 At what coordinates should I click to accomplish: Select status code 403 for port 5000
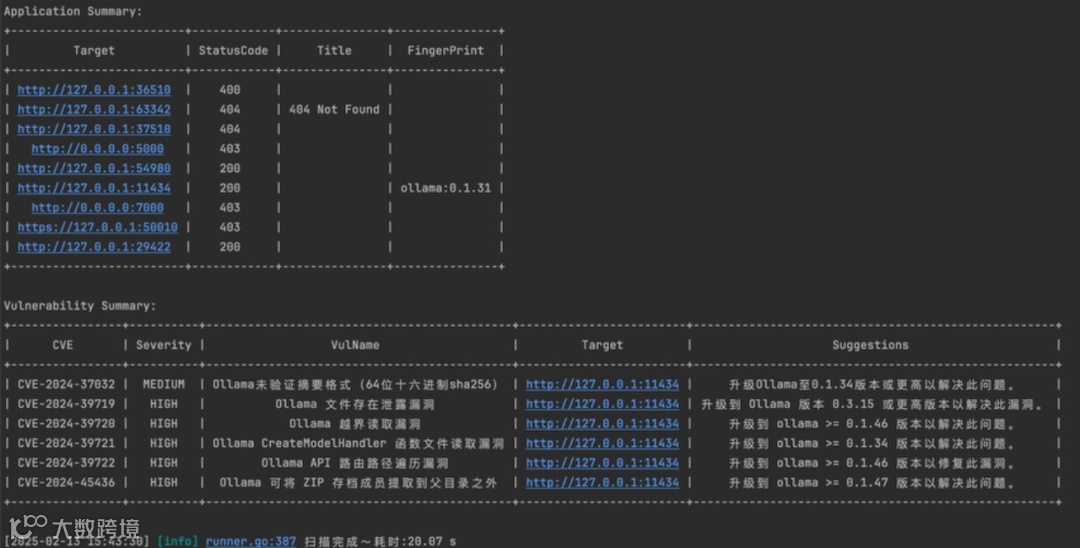tap(230, 149)
